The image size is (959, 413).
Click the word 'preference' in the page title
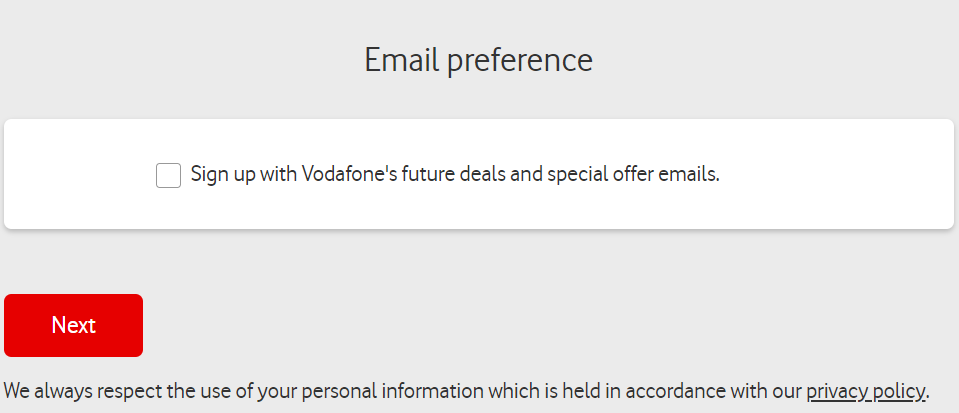[520, 62]
